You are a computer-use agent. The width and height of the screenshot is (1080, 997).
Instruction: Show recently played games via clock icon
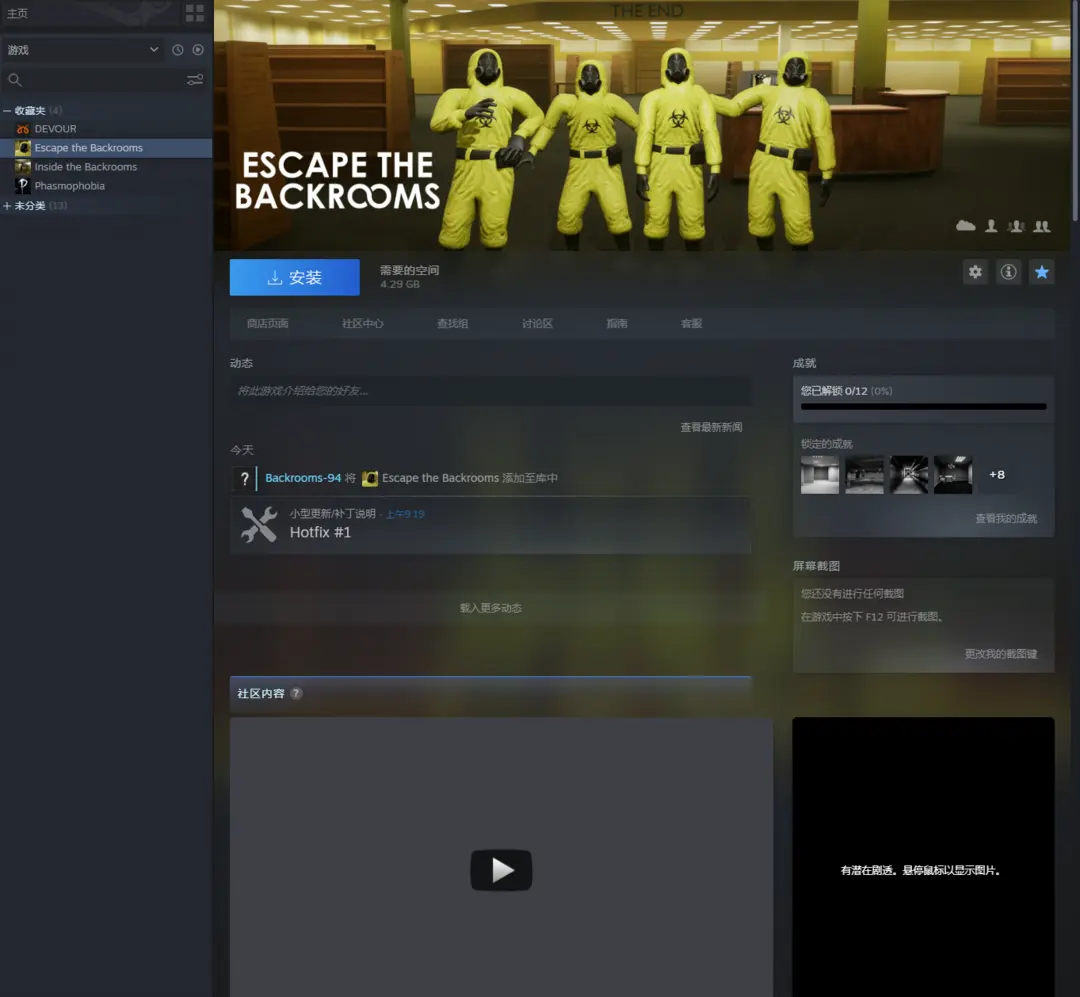point(178,50)
